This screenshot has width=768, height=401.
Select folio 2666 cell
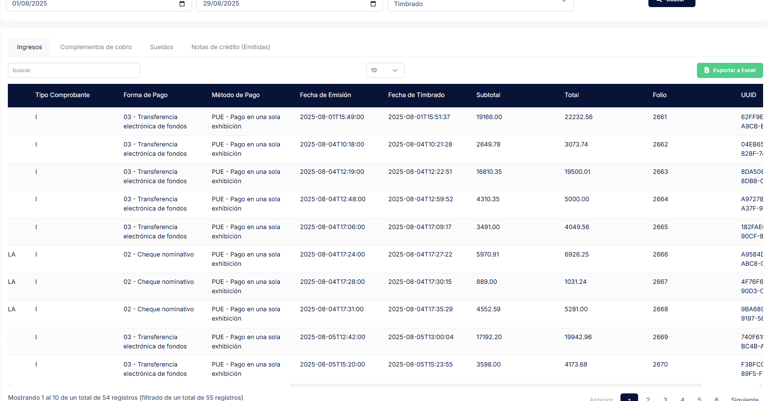point(660,255)
